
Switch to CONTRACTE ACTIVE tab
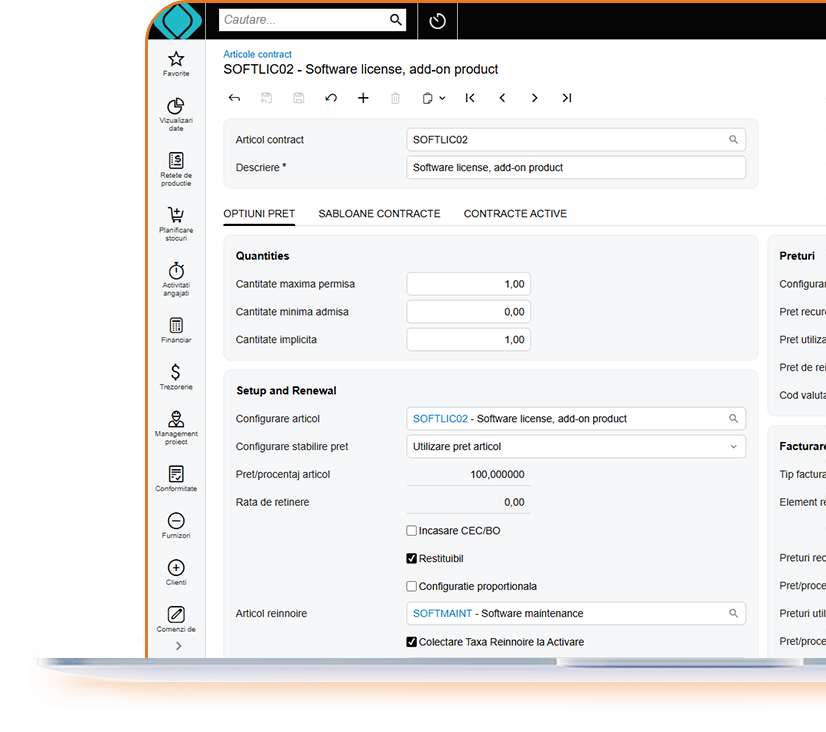[x=515, y=214]
